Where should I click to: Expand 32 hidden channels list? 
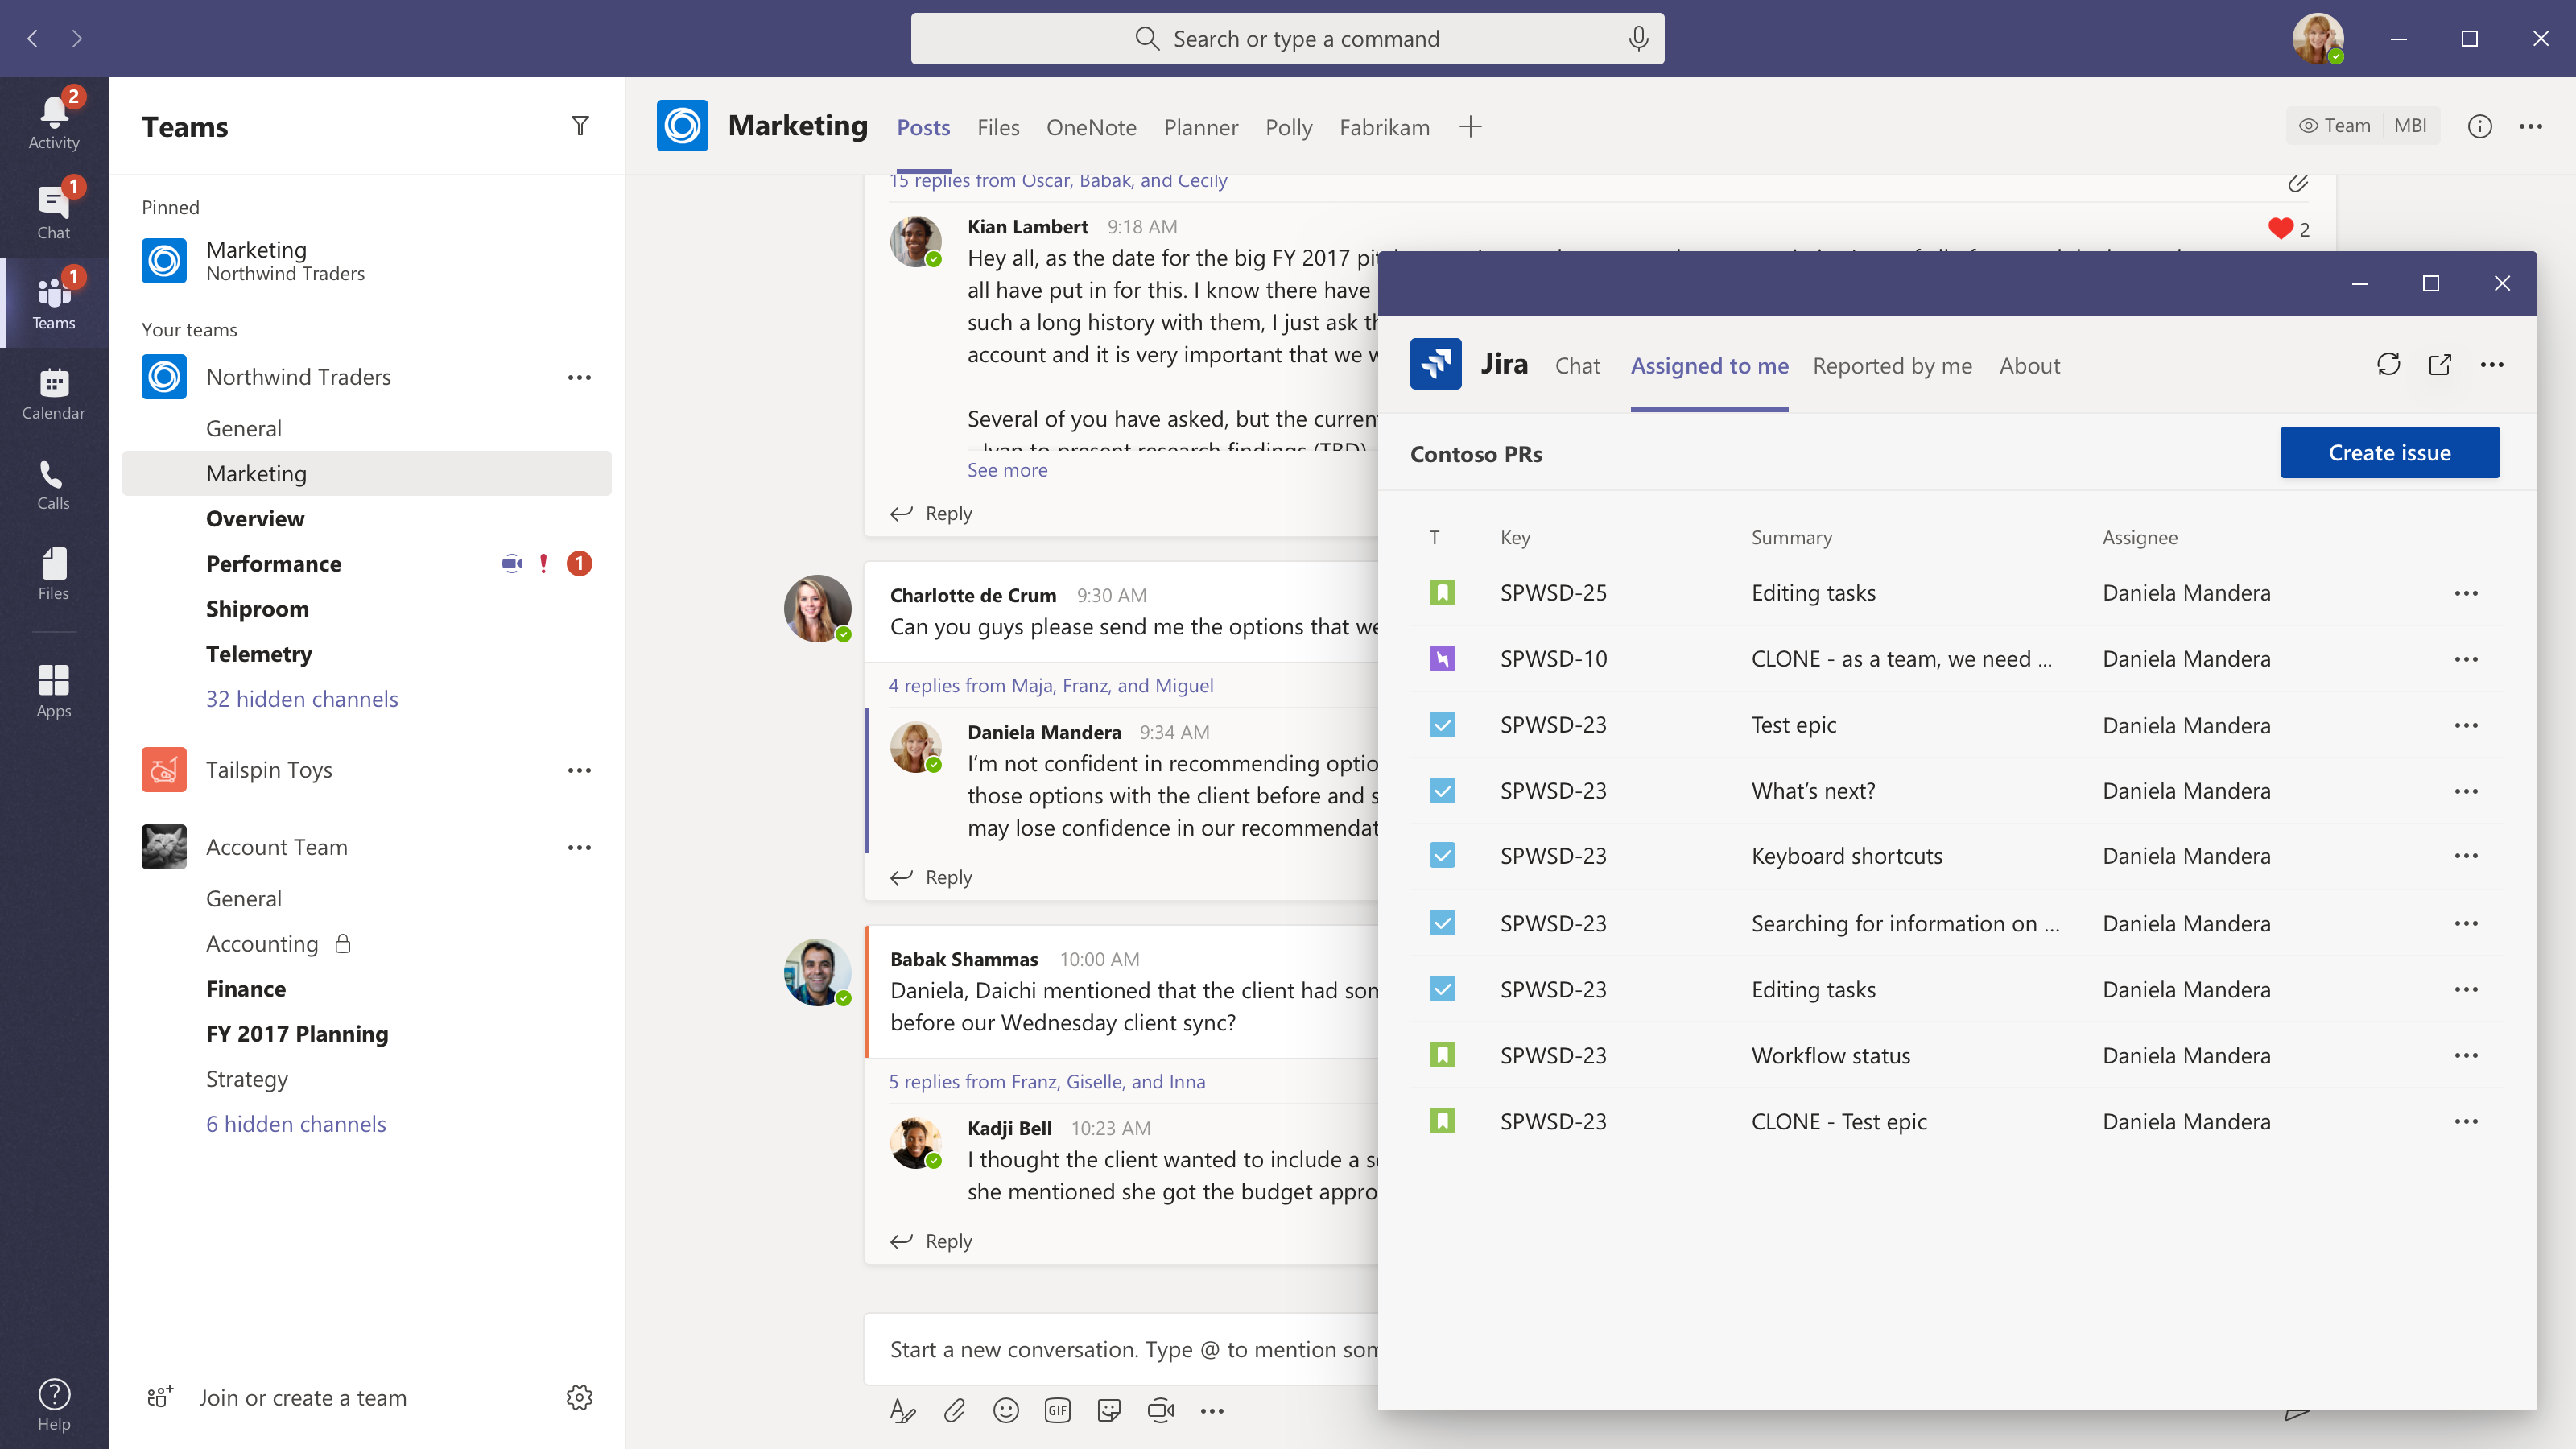point(301,699)
